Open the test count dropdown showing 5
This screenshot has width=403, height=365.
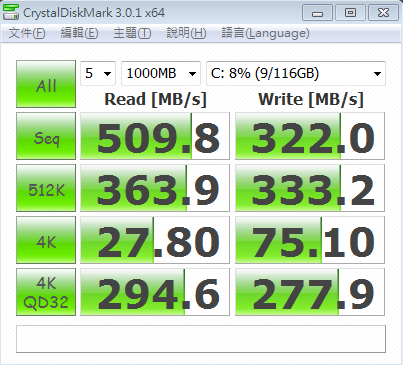pos(98,73)
